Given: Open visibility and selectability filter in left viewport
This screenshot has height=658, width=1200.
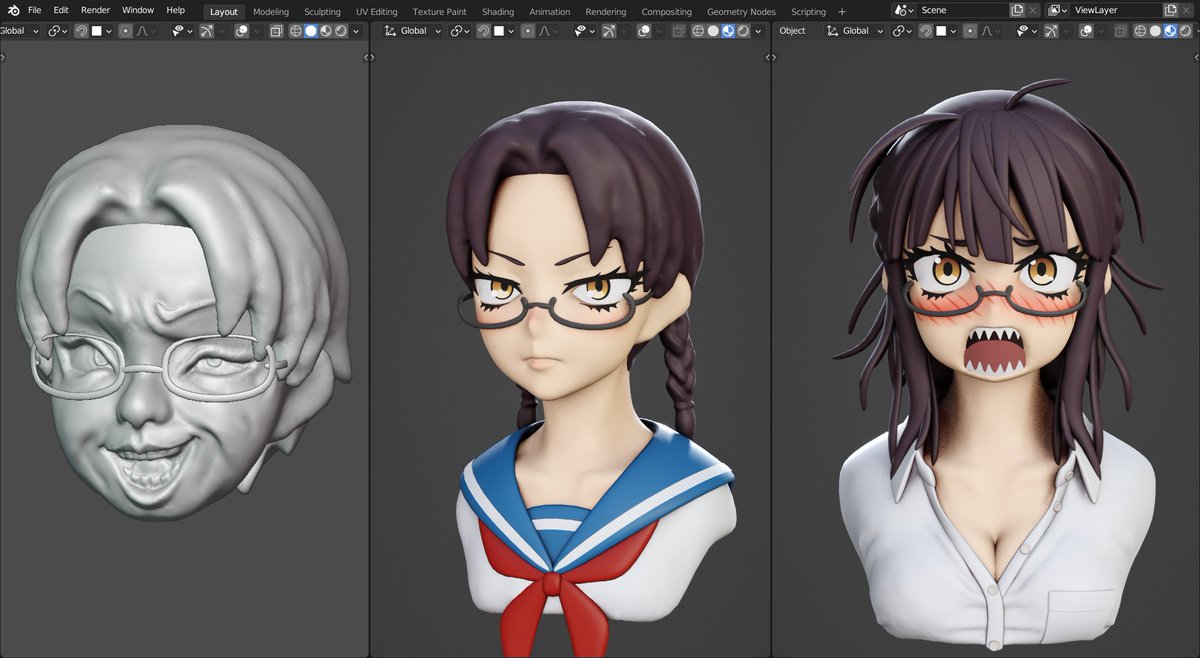Looking at the screenshot, I should click(182, 31).
